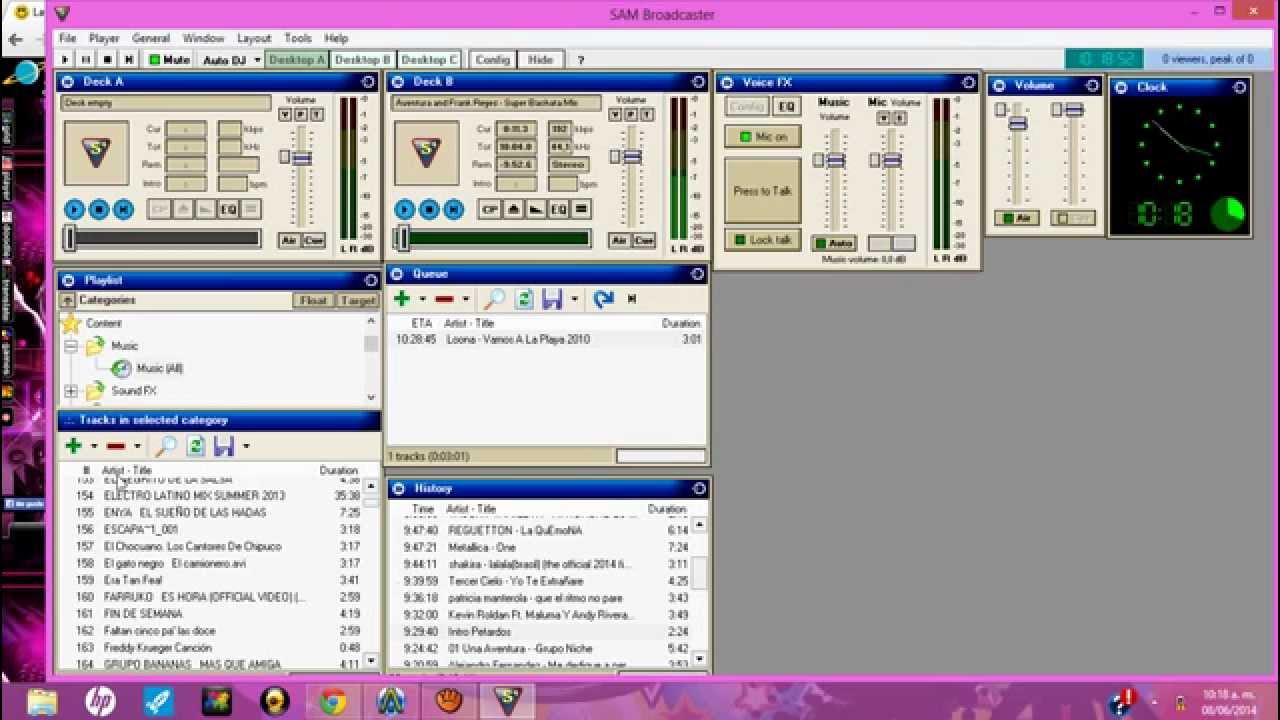Refresh the Tracks in selected category list
1280x720 pixels.
[x=196, y=446]
